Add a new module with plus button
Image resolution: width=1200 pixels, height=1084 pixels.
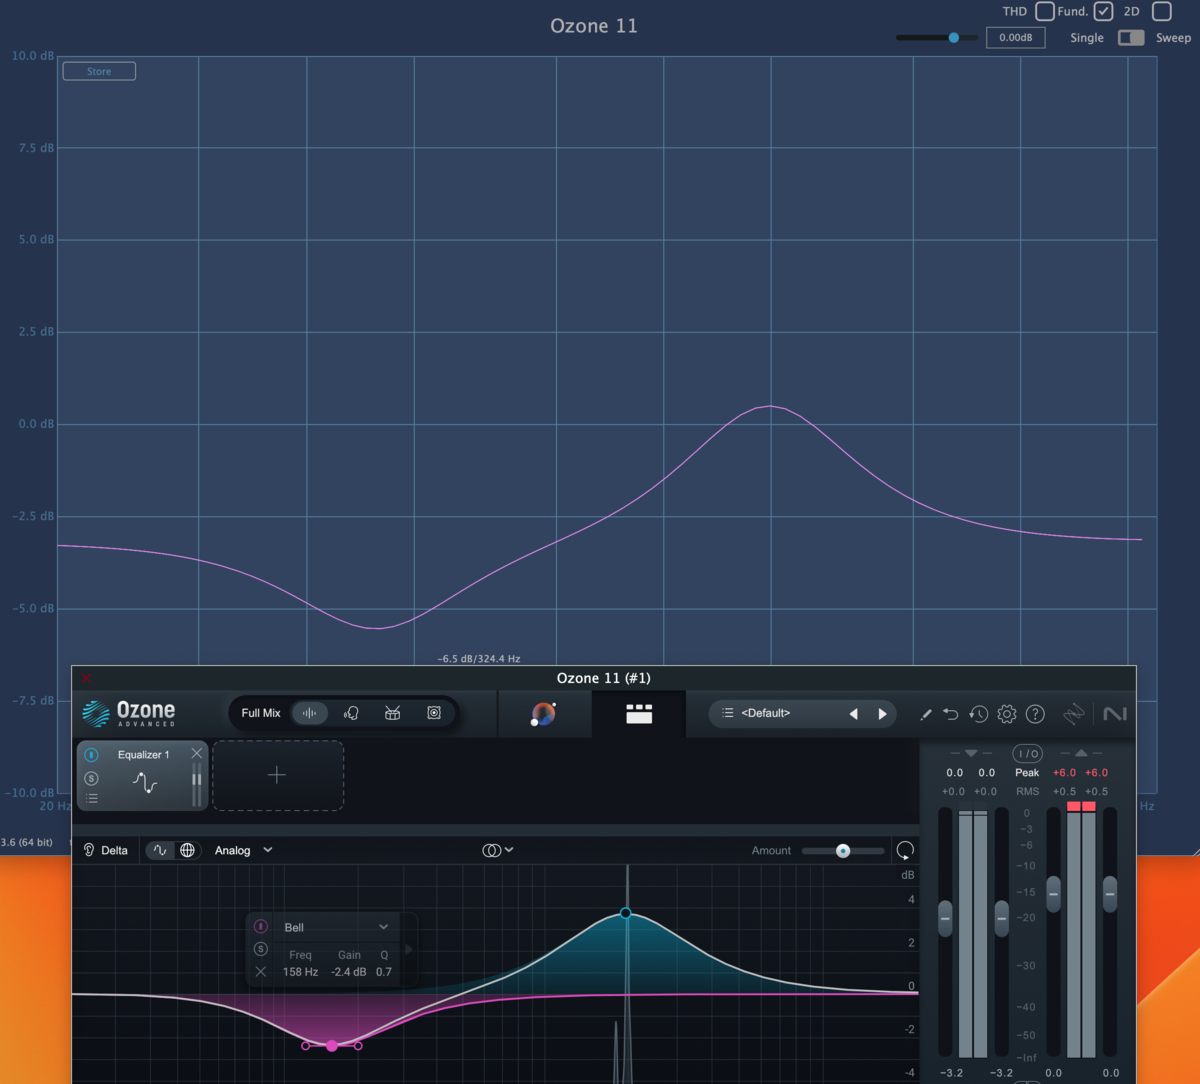278,775
